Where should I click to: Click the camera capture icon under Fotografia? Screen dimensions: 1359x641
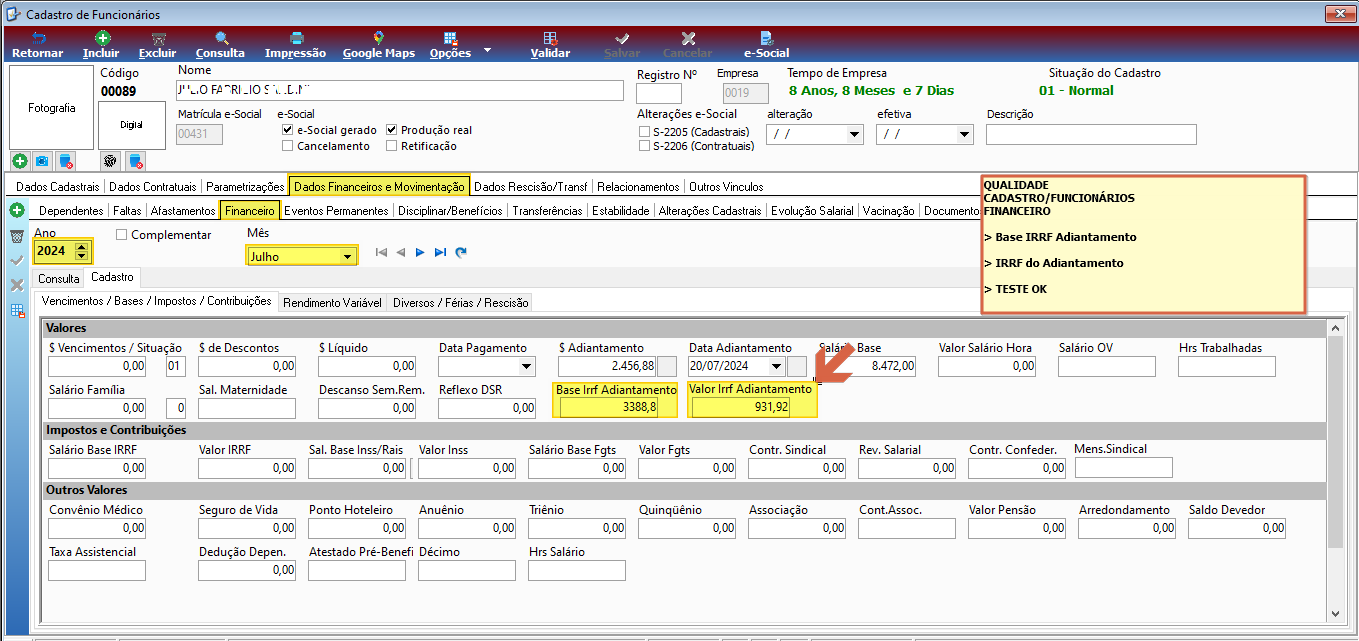pyautogui.click(x=42, y=160)
